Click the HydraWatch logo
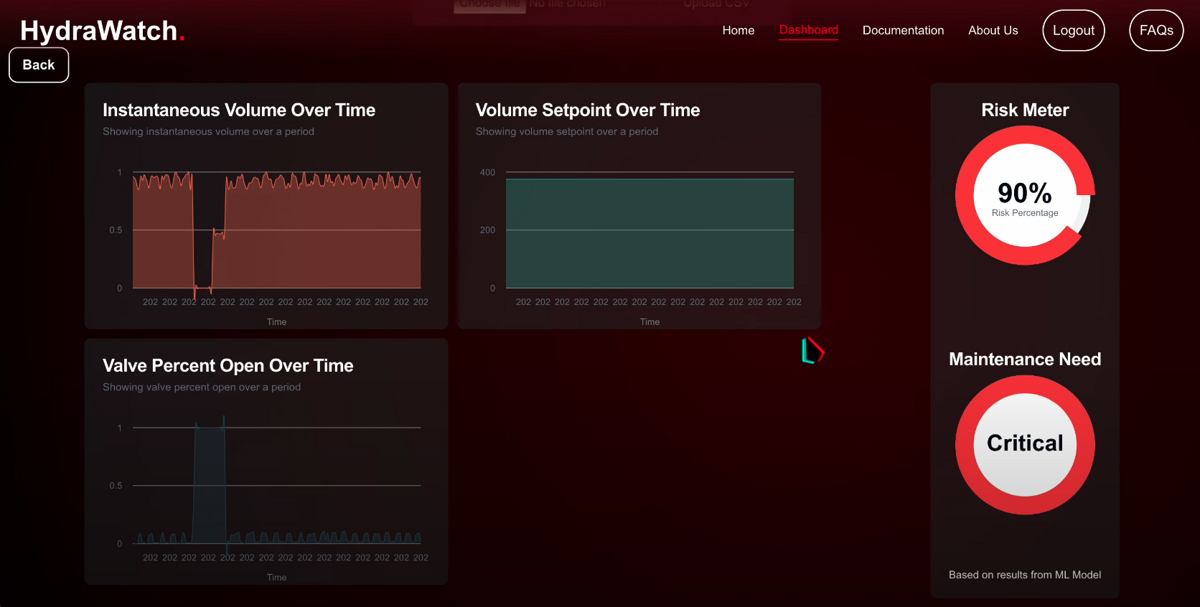The image size is (1200, 607). point(102,31)
